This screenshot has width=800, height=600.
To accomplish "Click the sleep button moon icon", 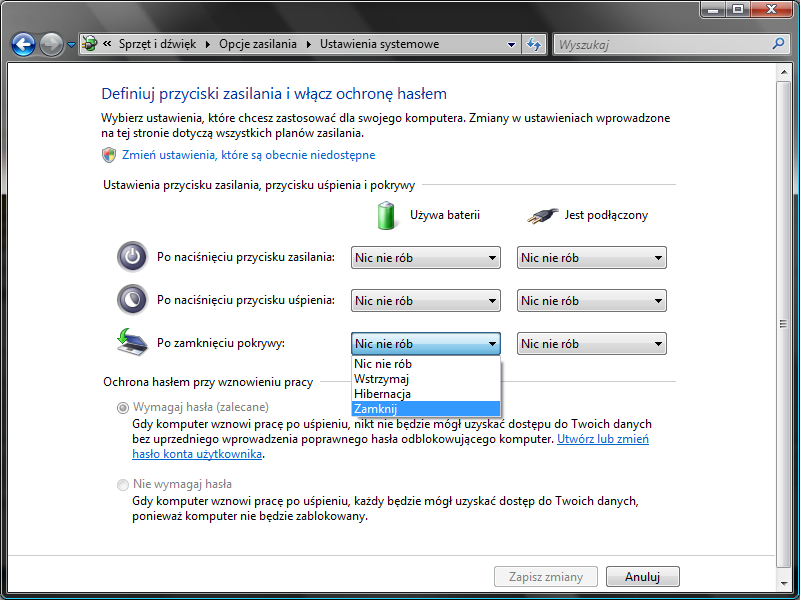I will [x=132, y=300].
